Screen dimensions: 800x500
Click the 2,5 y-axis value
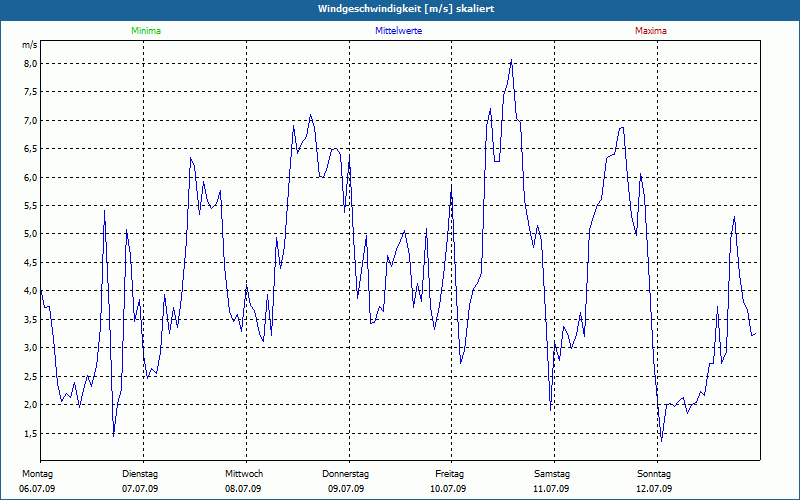coord(30,377)
